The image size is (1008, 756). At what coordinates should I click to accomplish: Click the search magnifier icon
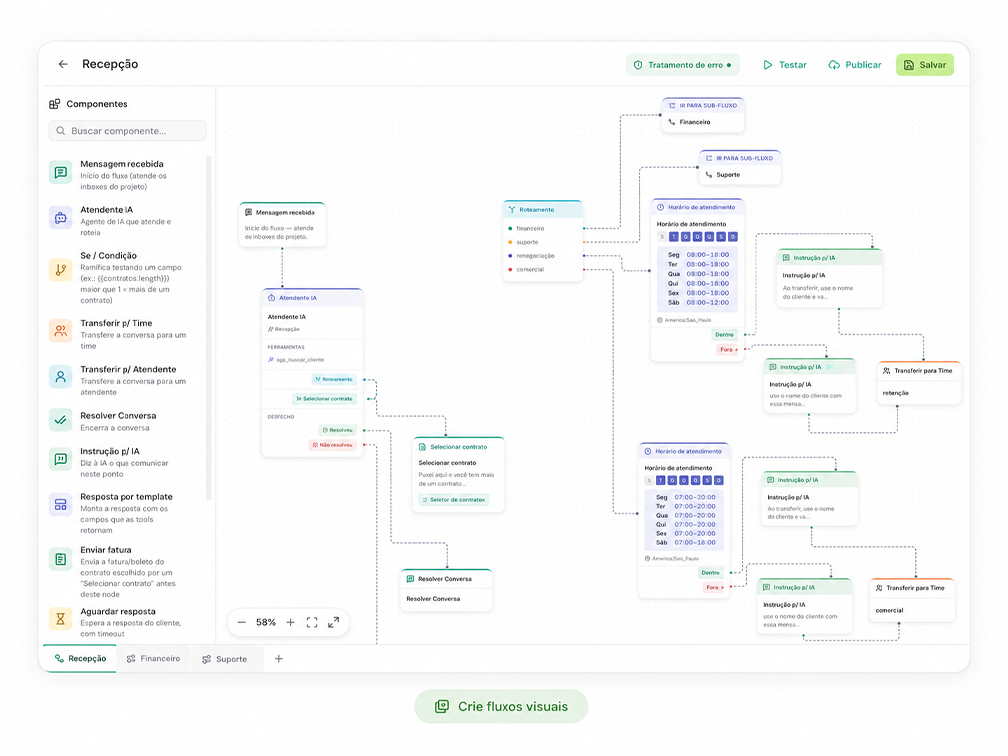coord(60,130)
